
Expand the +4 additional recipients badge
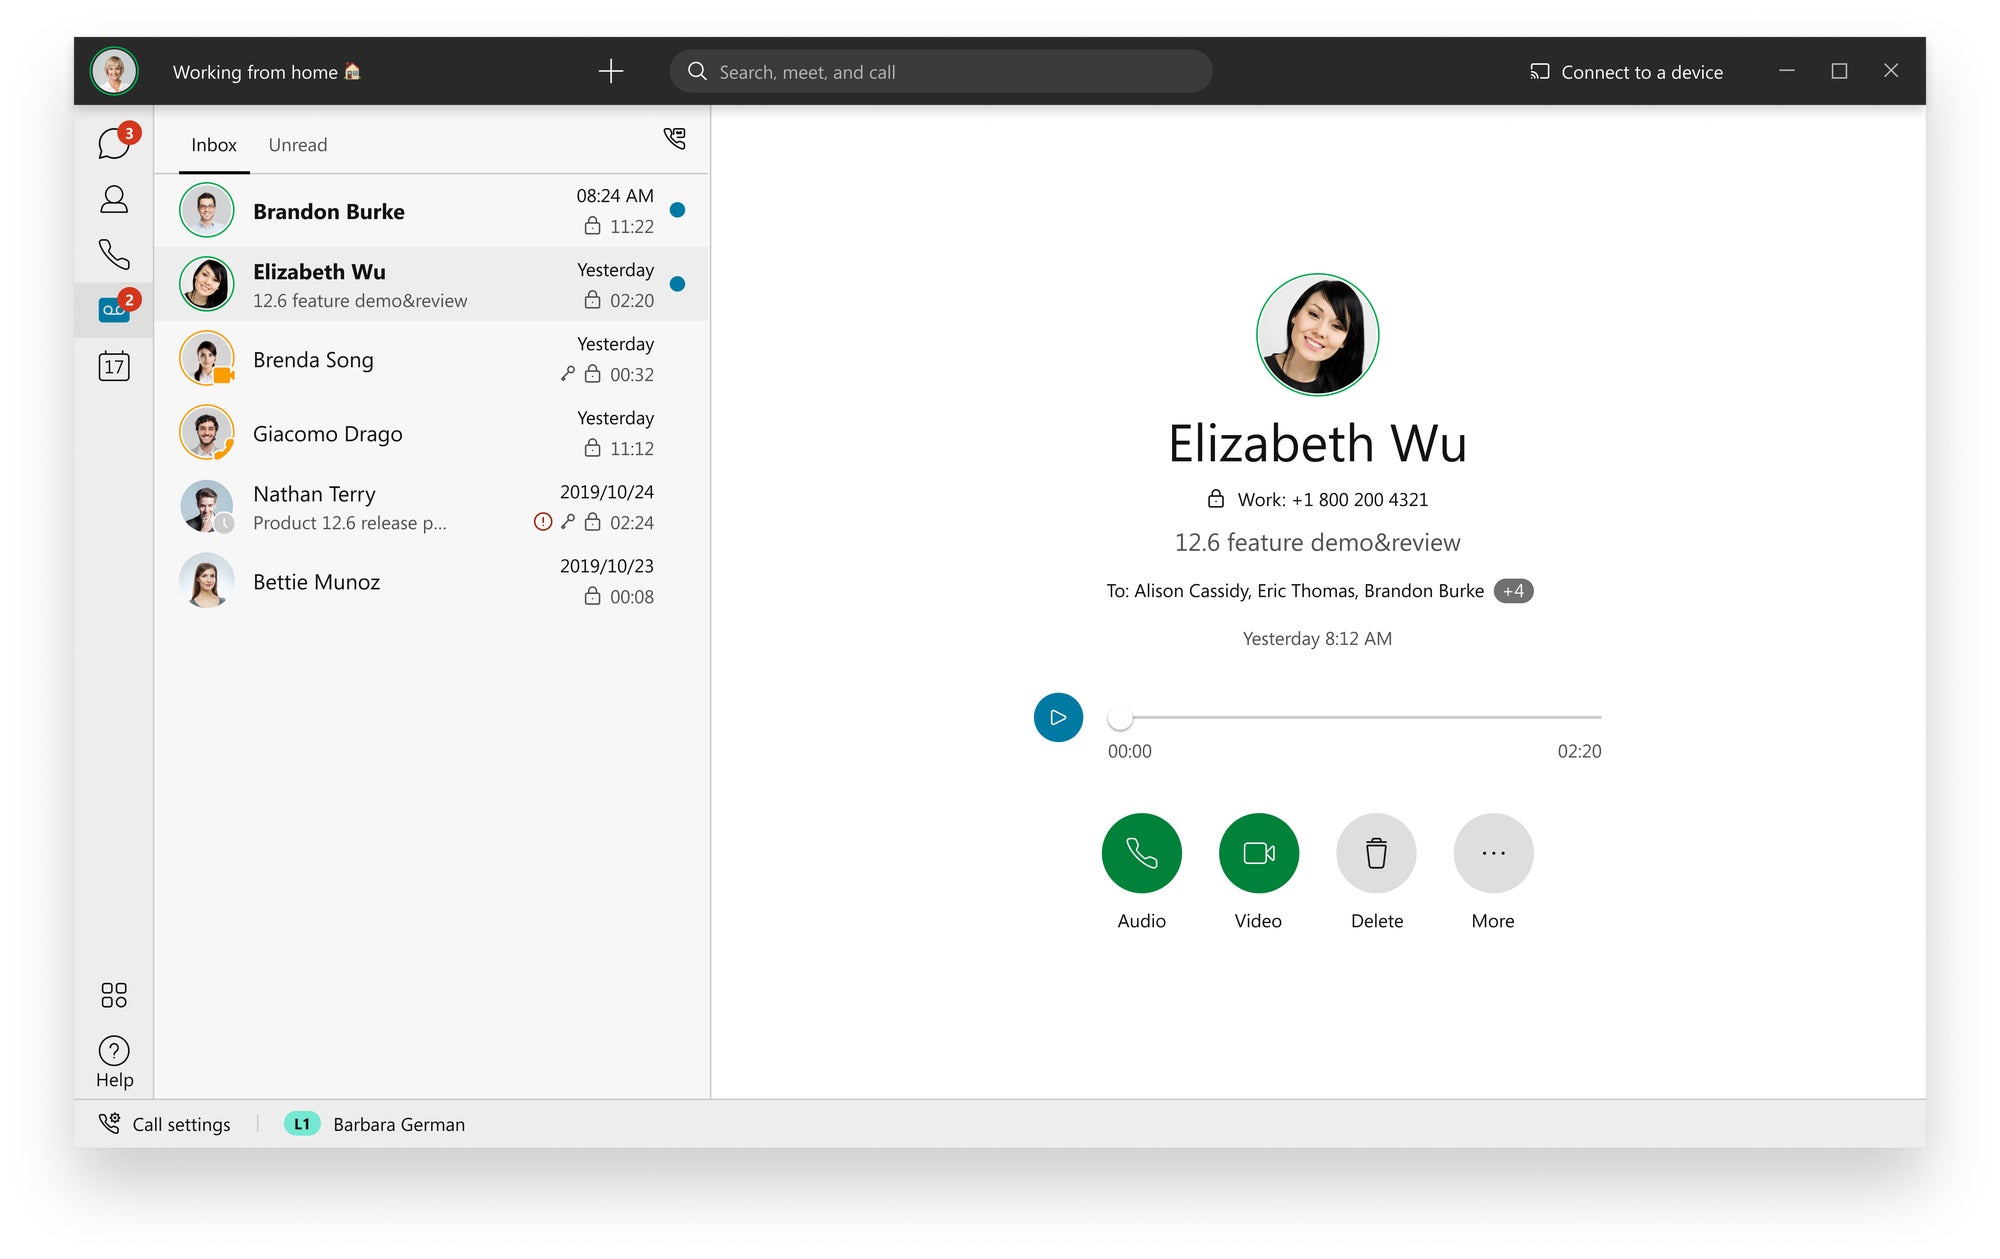(x=1513, y=591)
